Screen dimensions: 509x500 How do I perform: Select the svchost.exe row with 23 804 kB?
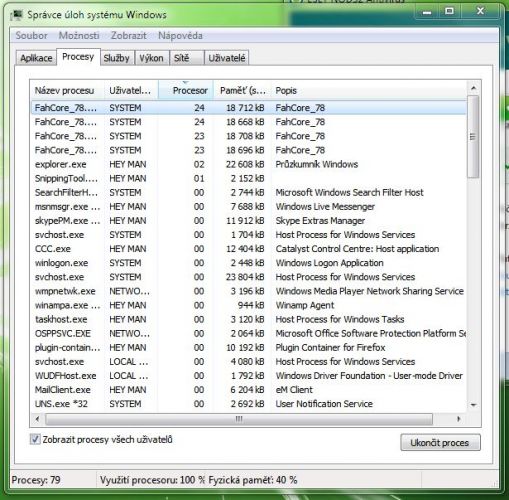coord(249,277)
